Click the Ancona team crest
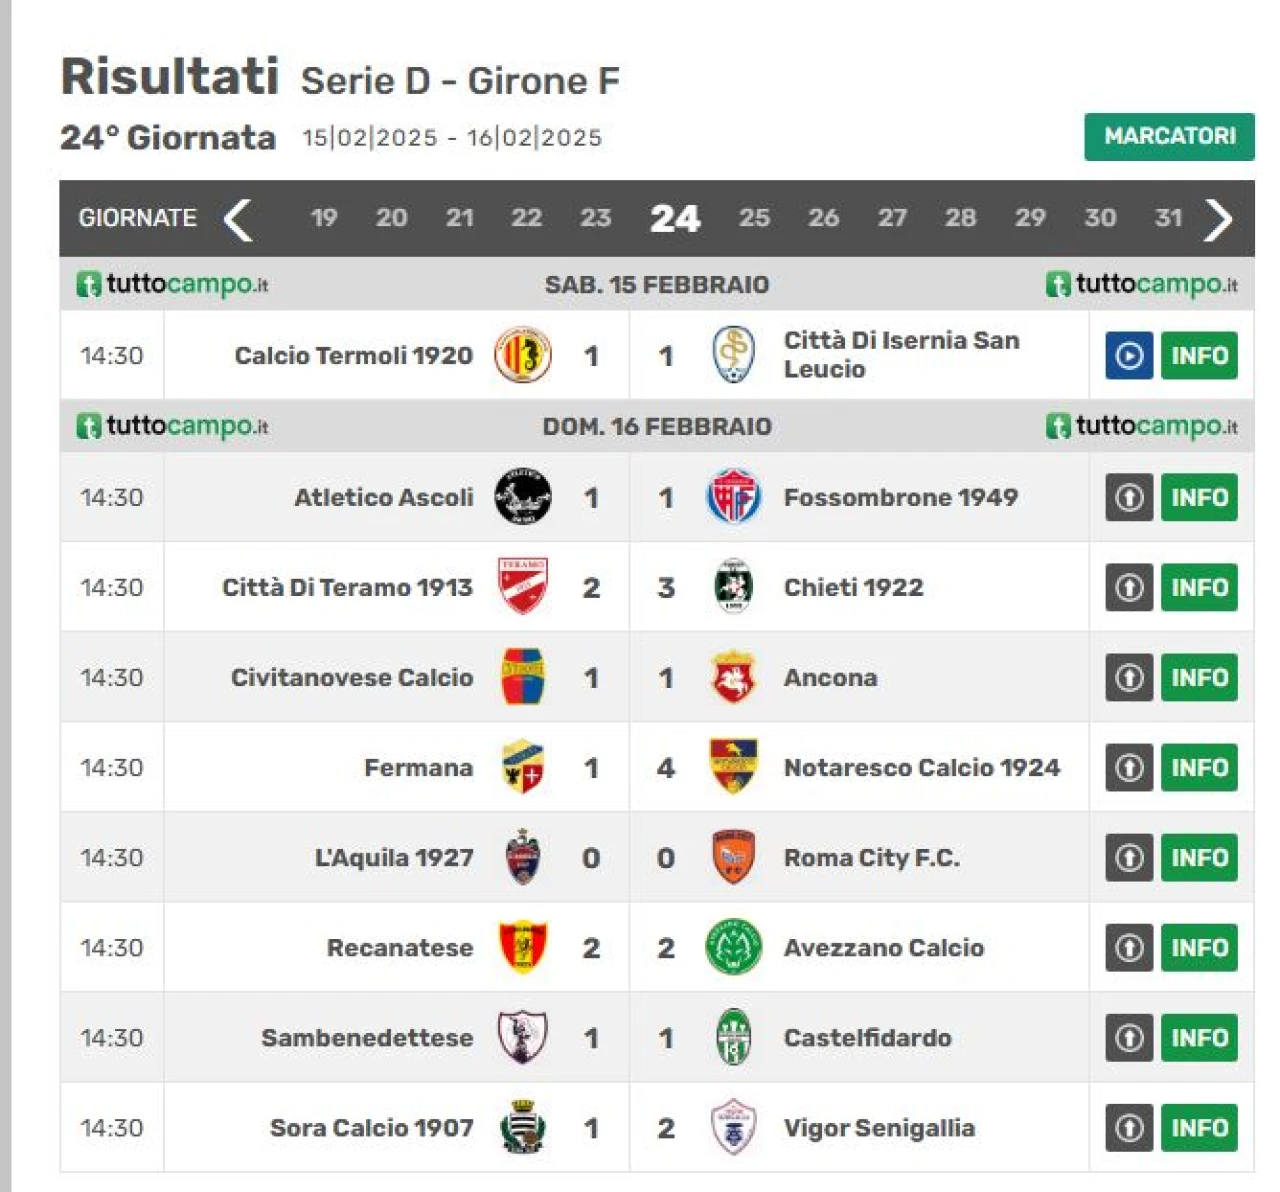This screenshot has width=1280, height=1192. [x=733, y=677]
